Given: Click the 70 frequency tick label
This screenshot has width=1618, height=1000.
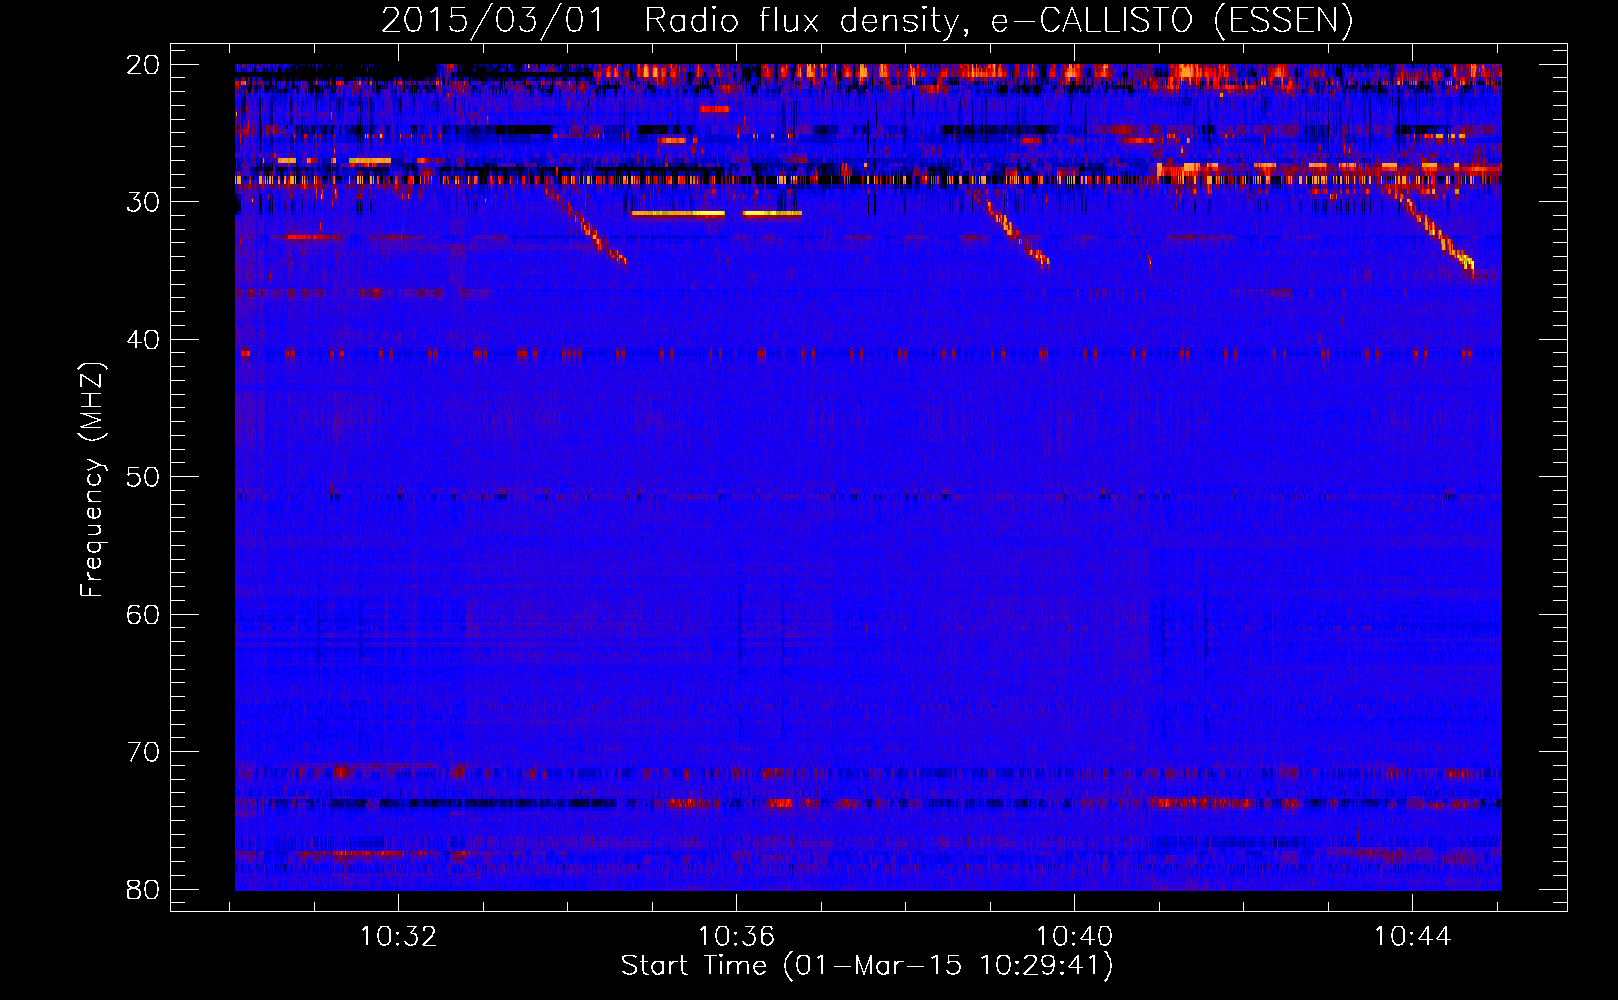Looking at the screenshot, I should point(143,752).
